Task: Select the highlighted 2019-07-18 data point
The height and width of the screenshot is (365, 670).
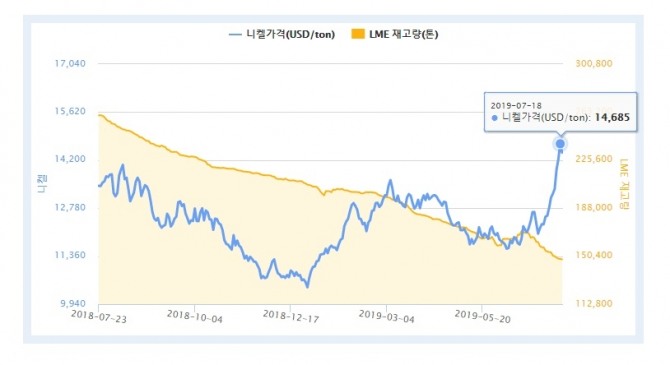Action: tap(560, 144)
